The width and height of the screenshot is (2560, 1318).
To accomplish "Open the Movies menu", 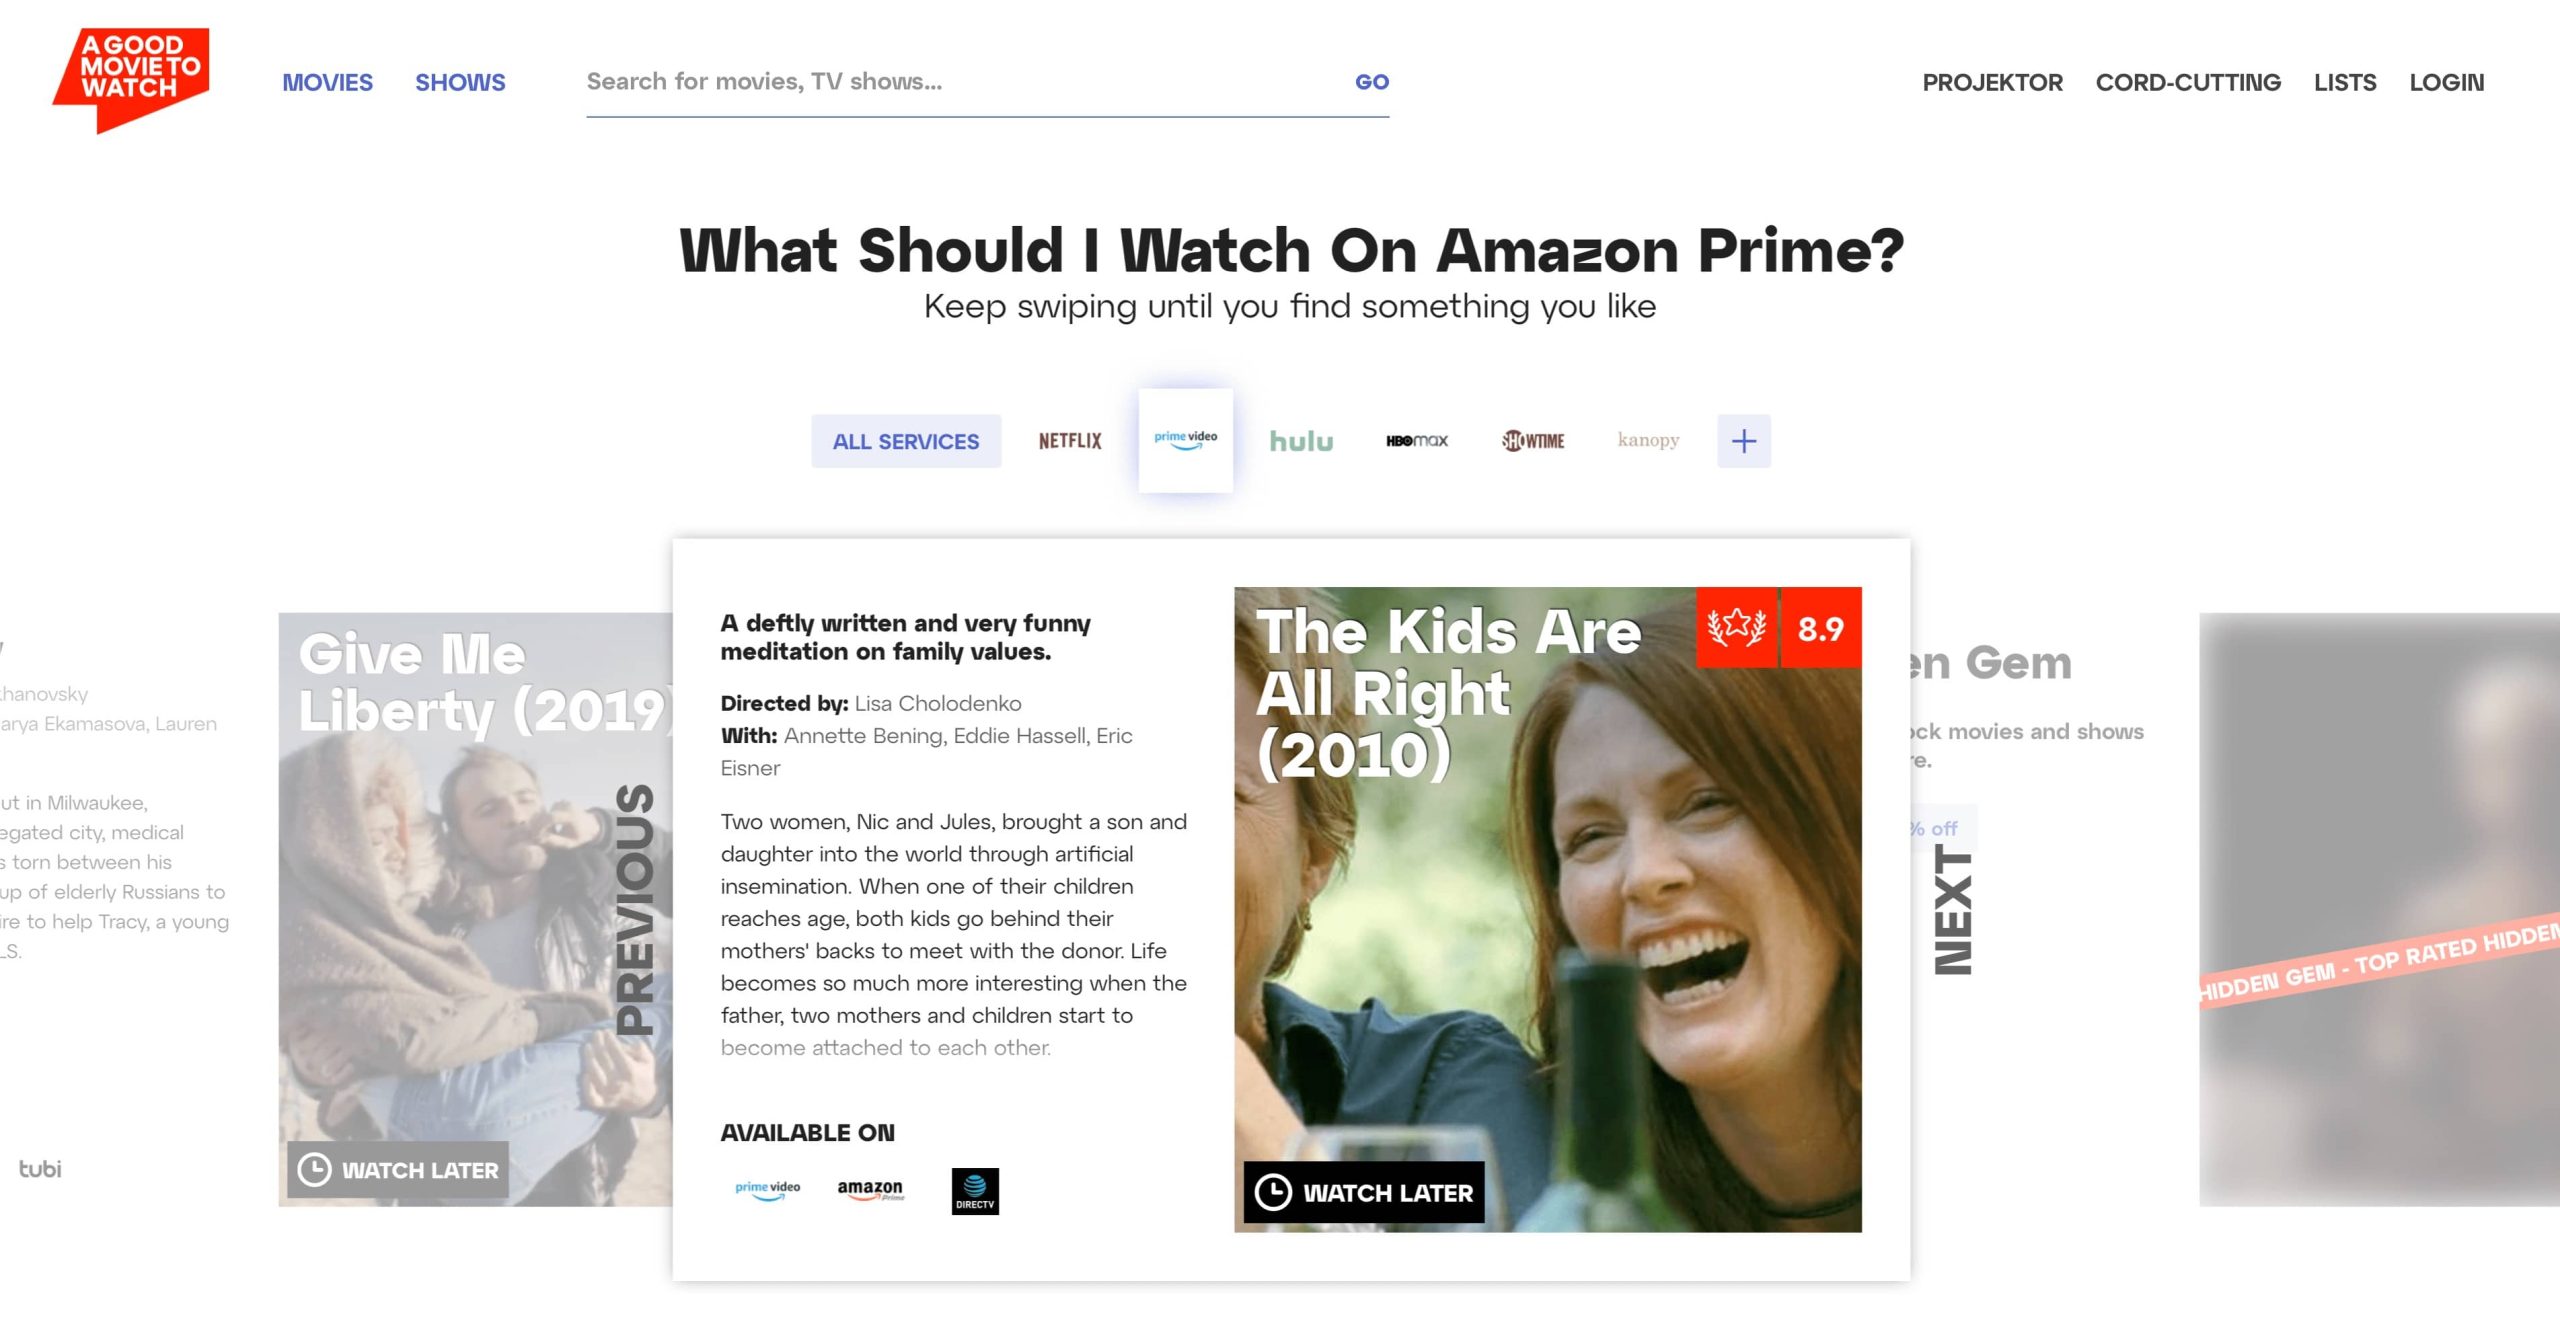I will click(327, 82).
